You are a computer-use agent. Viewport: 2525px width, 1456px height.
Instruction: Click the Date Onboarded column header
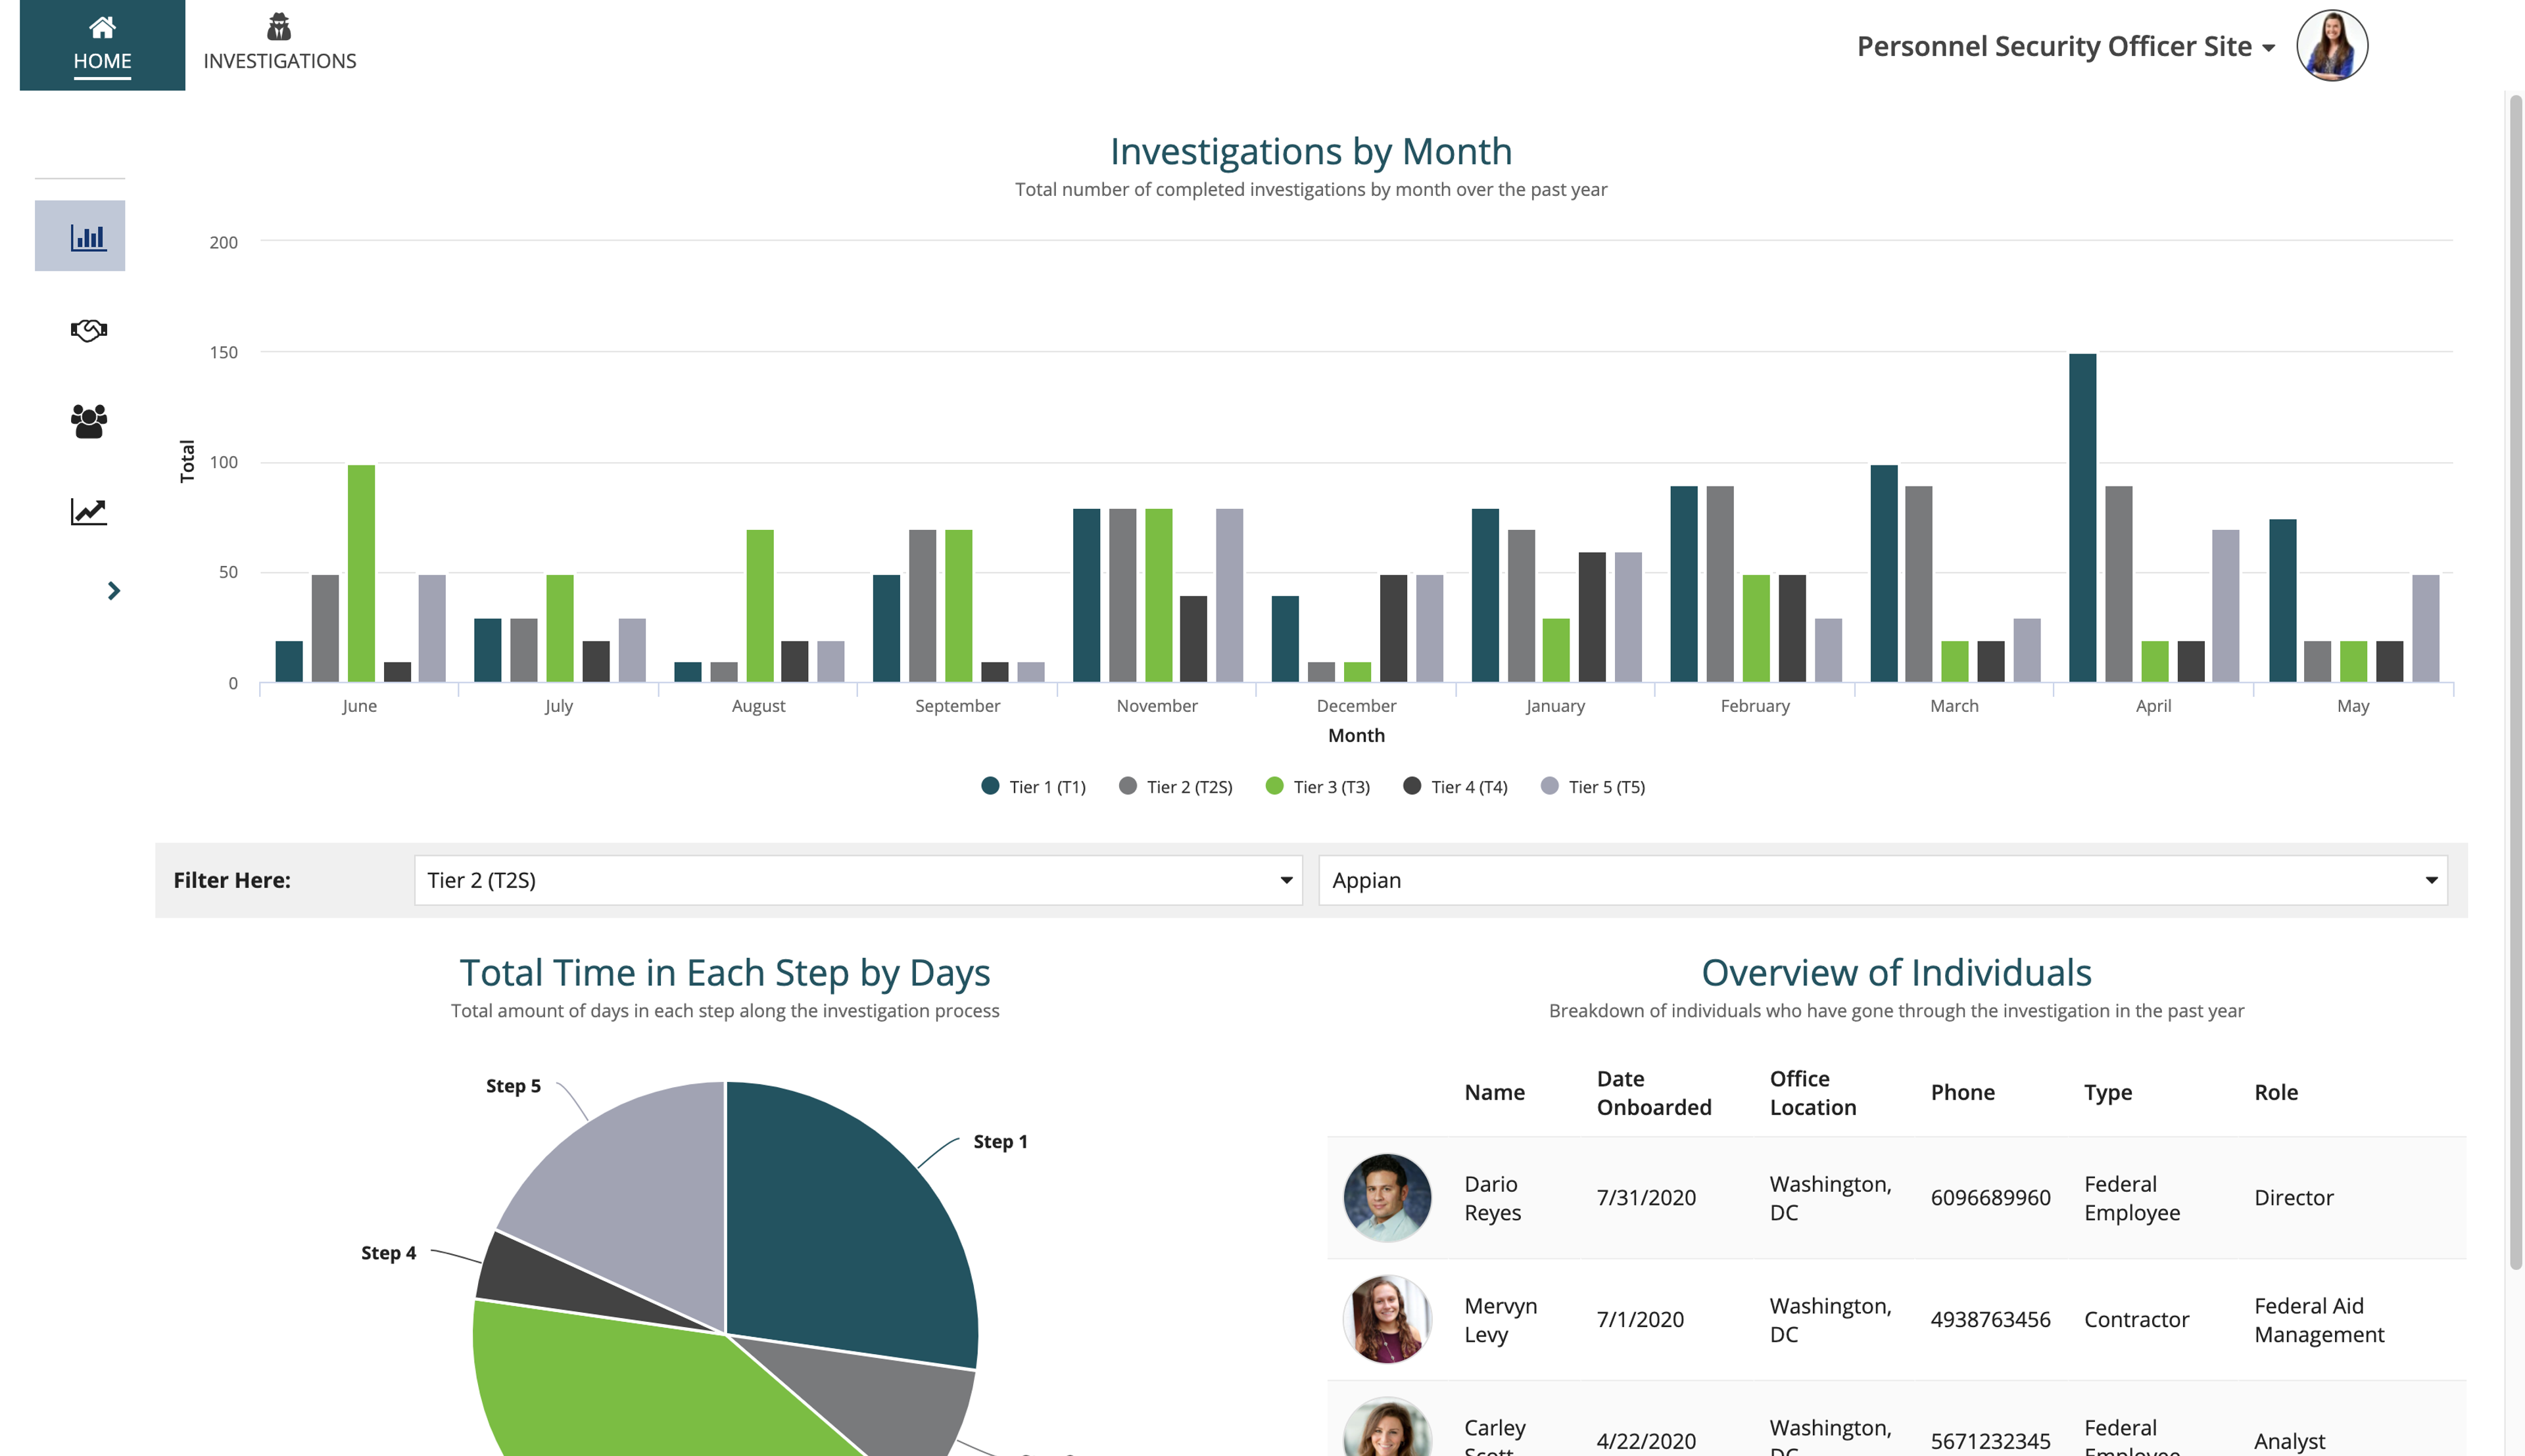tap(1653, 1092)
